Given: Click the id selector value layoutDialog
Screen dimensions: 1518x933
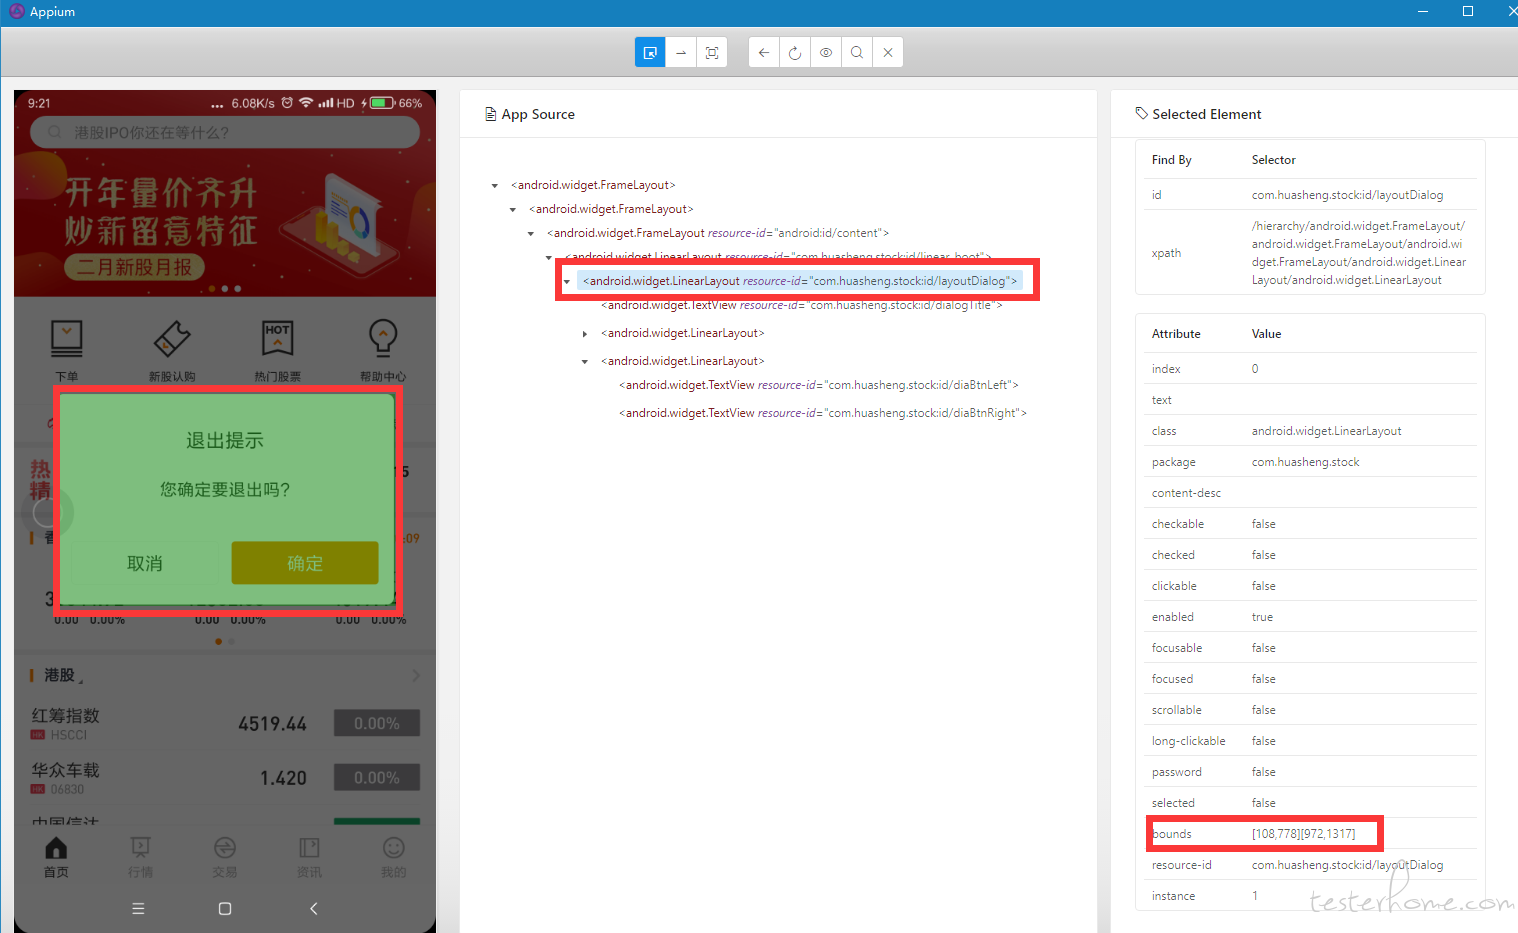Looking at the screenshot, I should click(x=1347, y=195).
